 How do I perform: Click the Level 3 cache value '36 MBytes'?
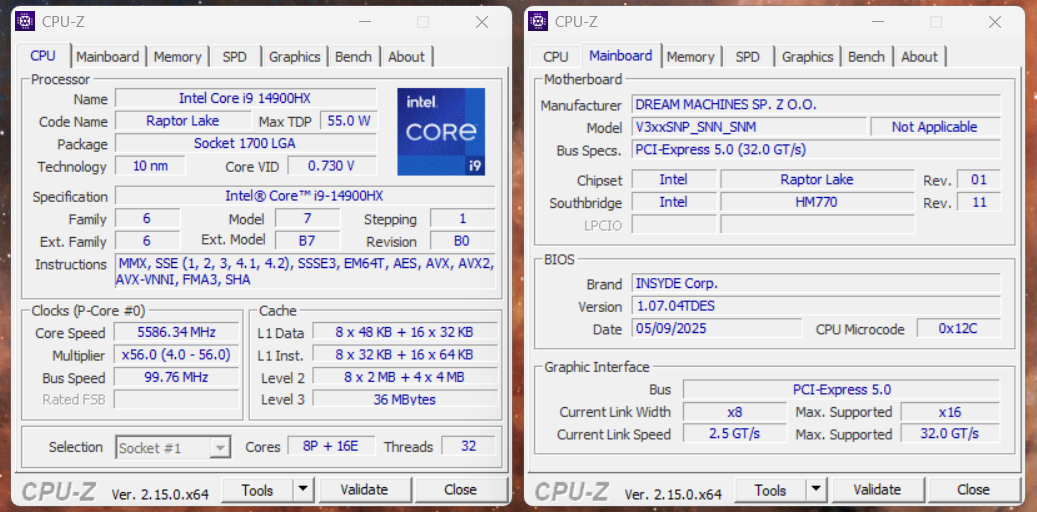click(405, 399)
